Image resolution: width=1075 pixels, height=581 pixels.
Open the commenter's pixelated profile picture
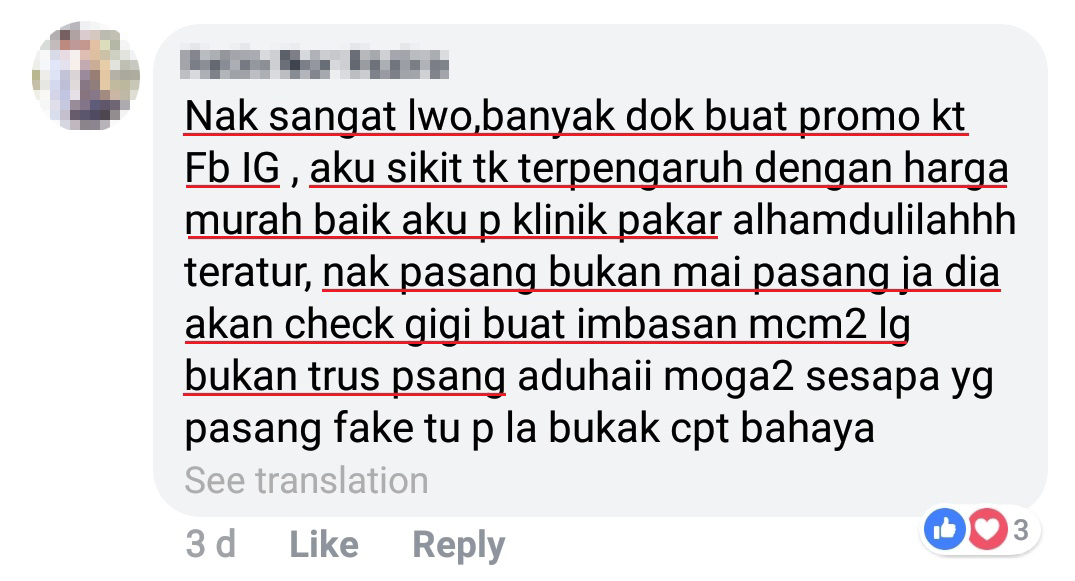coord(86,76)
